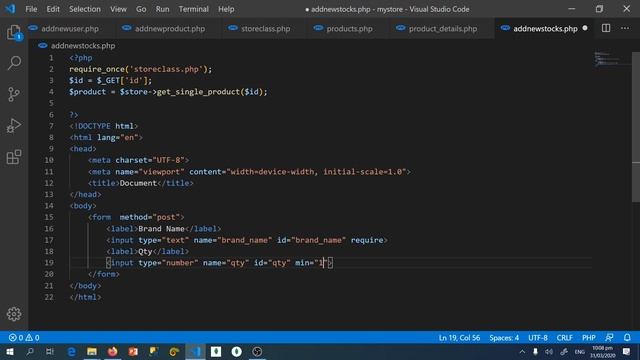640x360 pixels.
Task: Open Task View on the taskbar
Action: tap(50, 351)
